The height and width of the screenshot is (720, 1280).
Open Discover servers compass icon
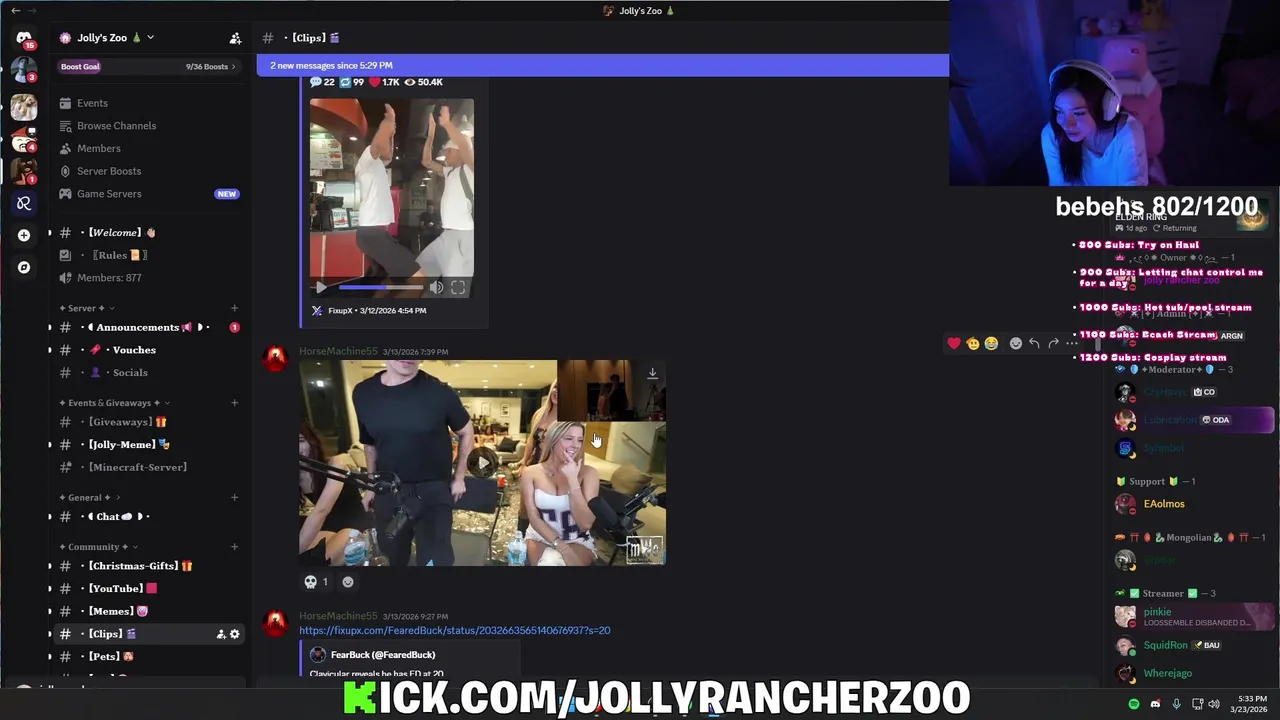point(24,267)
